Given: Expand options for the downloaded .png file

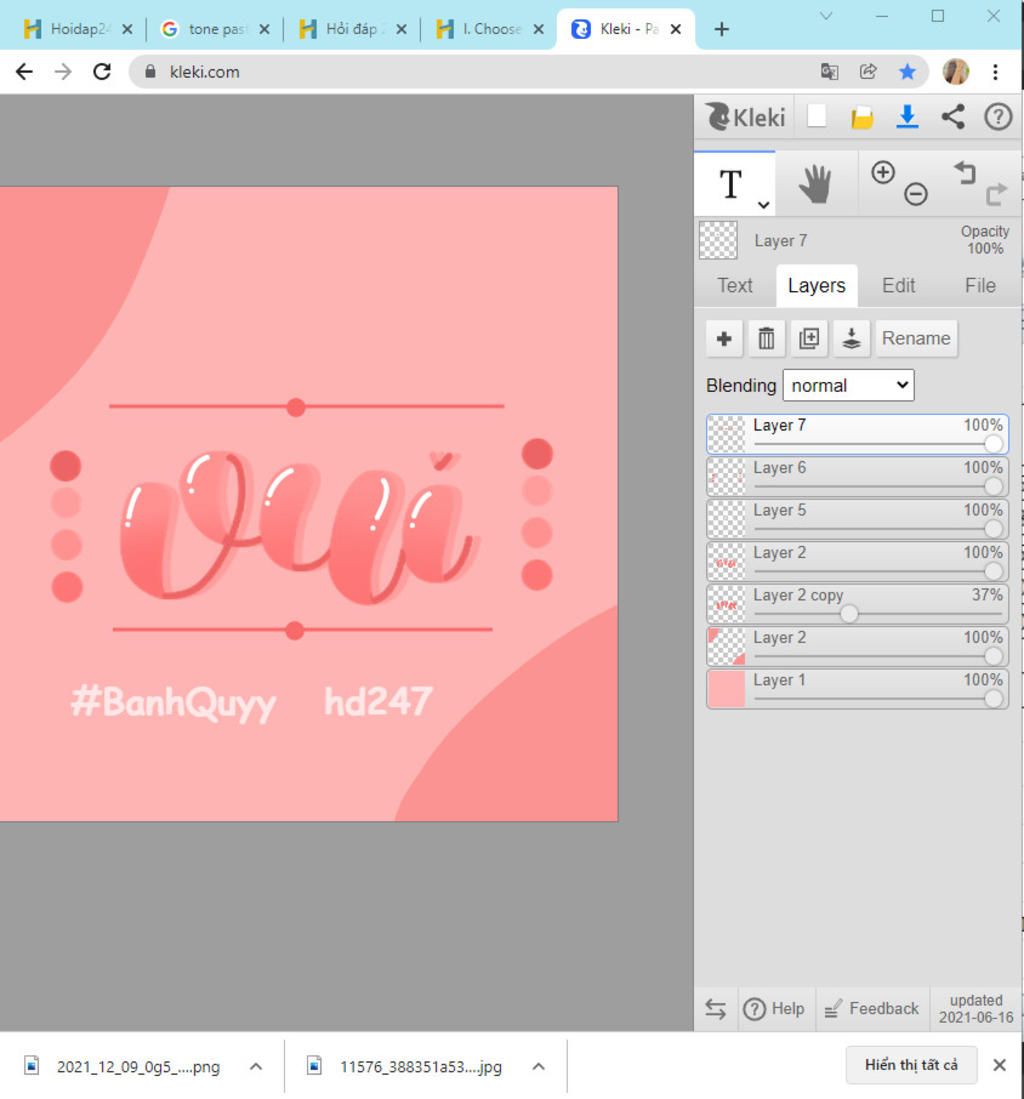Looking at the screenshot, I should tap(256, 1066).
